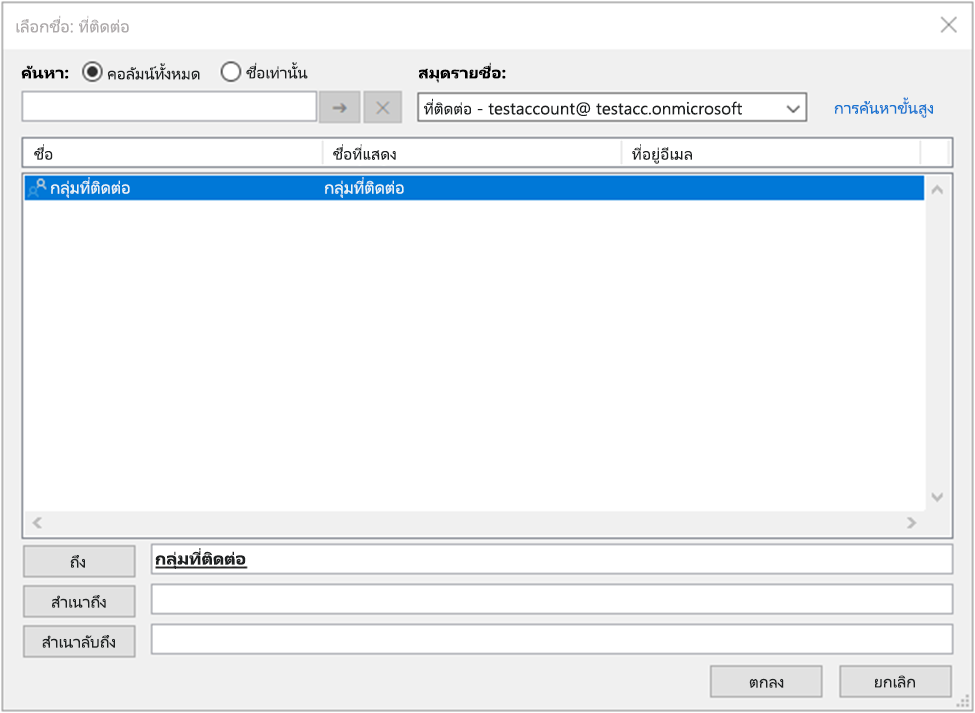
Task: Select the คอลัมน์ทั้งหมด radio button
Action: pos(91,73)
